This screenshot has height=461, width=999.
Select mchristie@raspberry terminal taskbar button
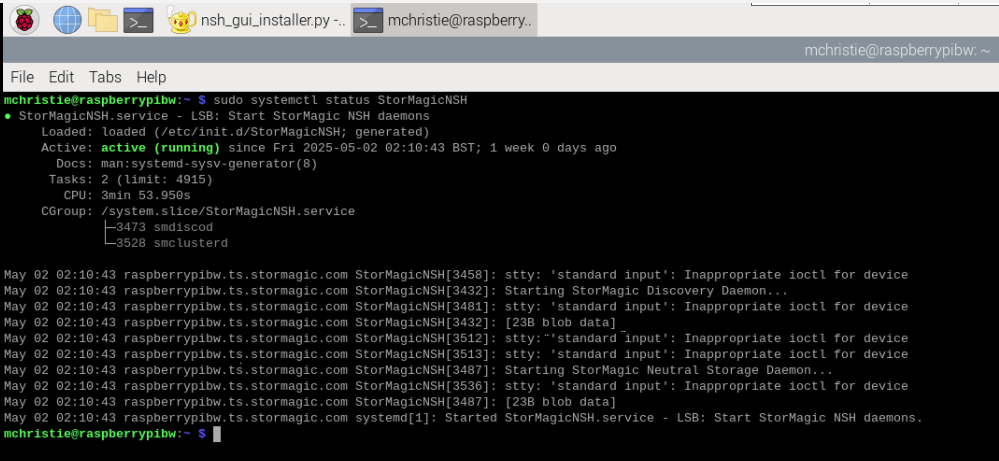click(x=444, y=20)
